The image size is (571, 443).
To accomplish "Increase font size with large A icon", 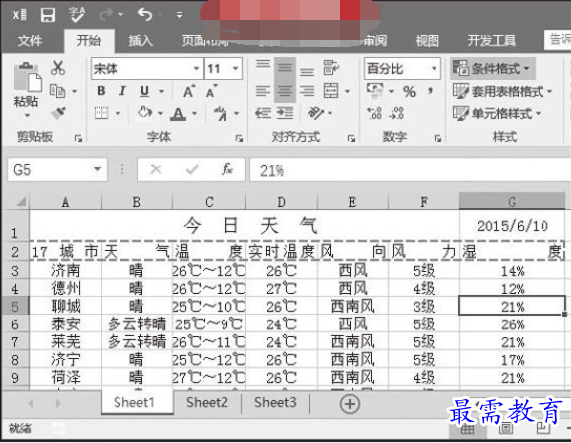I will [189, 91].
